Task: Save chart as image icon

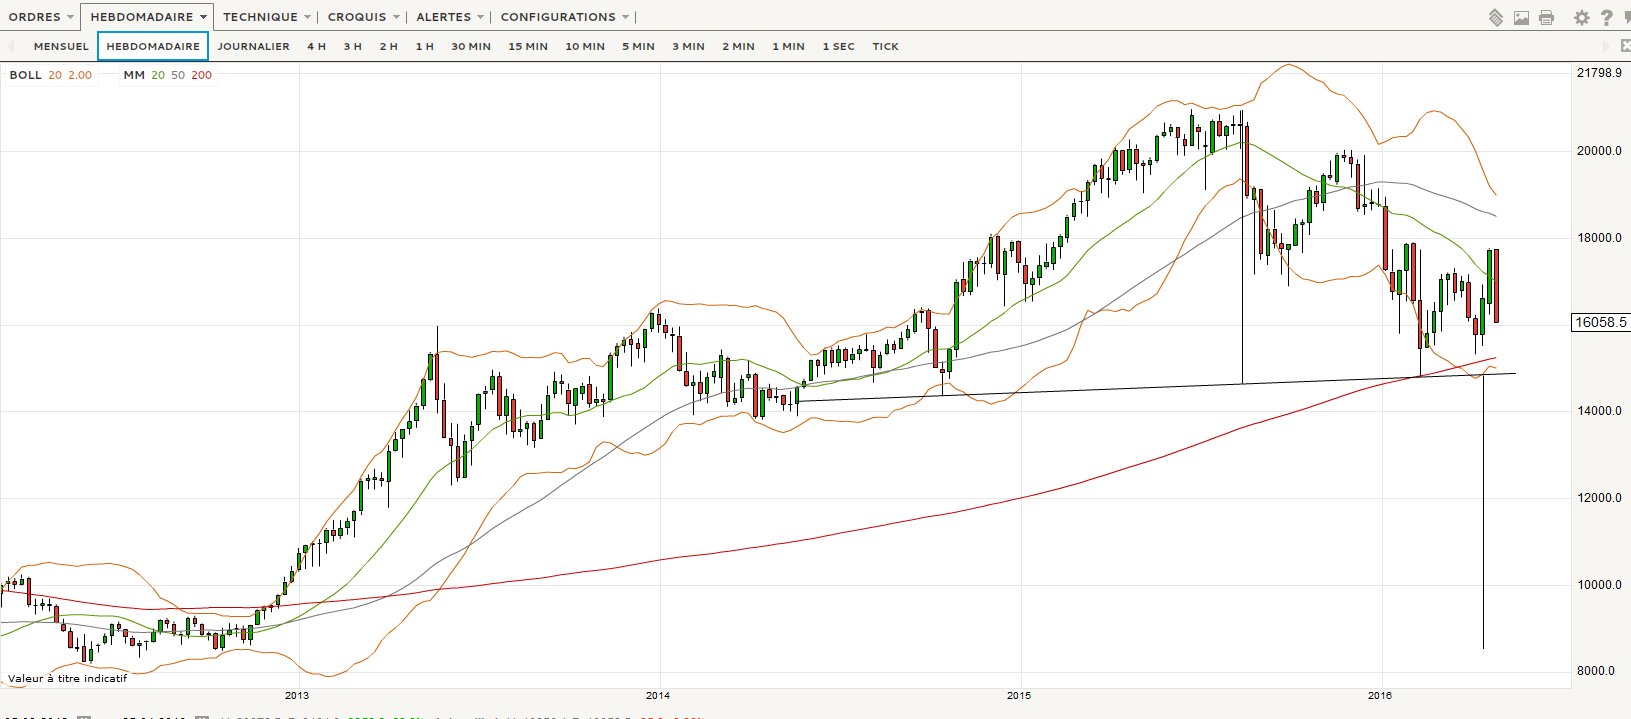Action: pyautogui.click(x=1521, y=17)
